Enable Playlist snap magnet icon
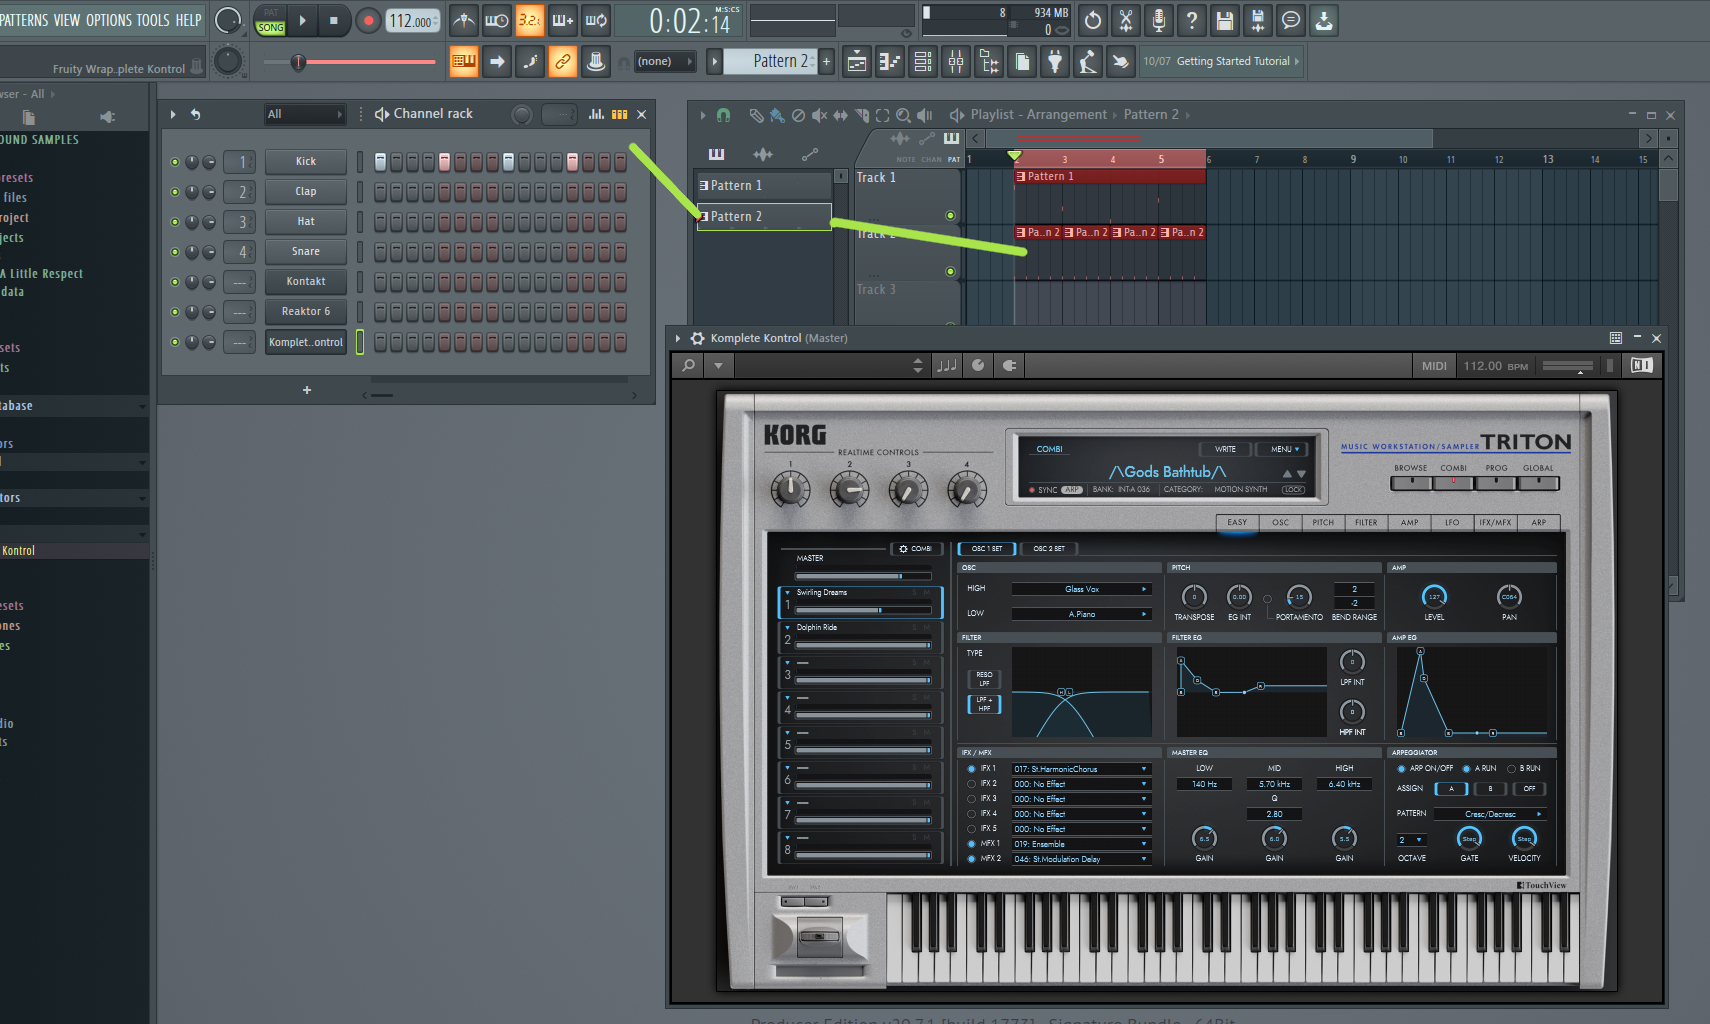The width and height of the screenshot is (1710, 1024). [724, 115]
